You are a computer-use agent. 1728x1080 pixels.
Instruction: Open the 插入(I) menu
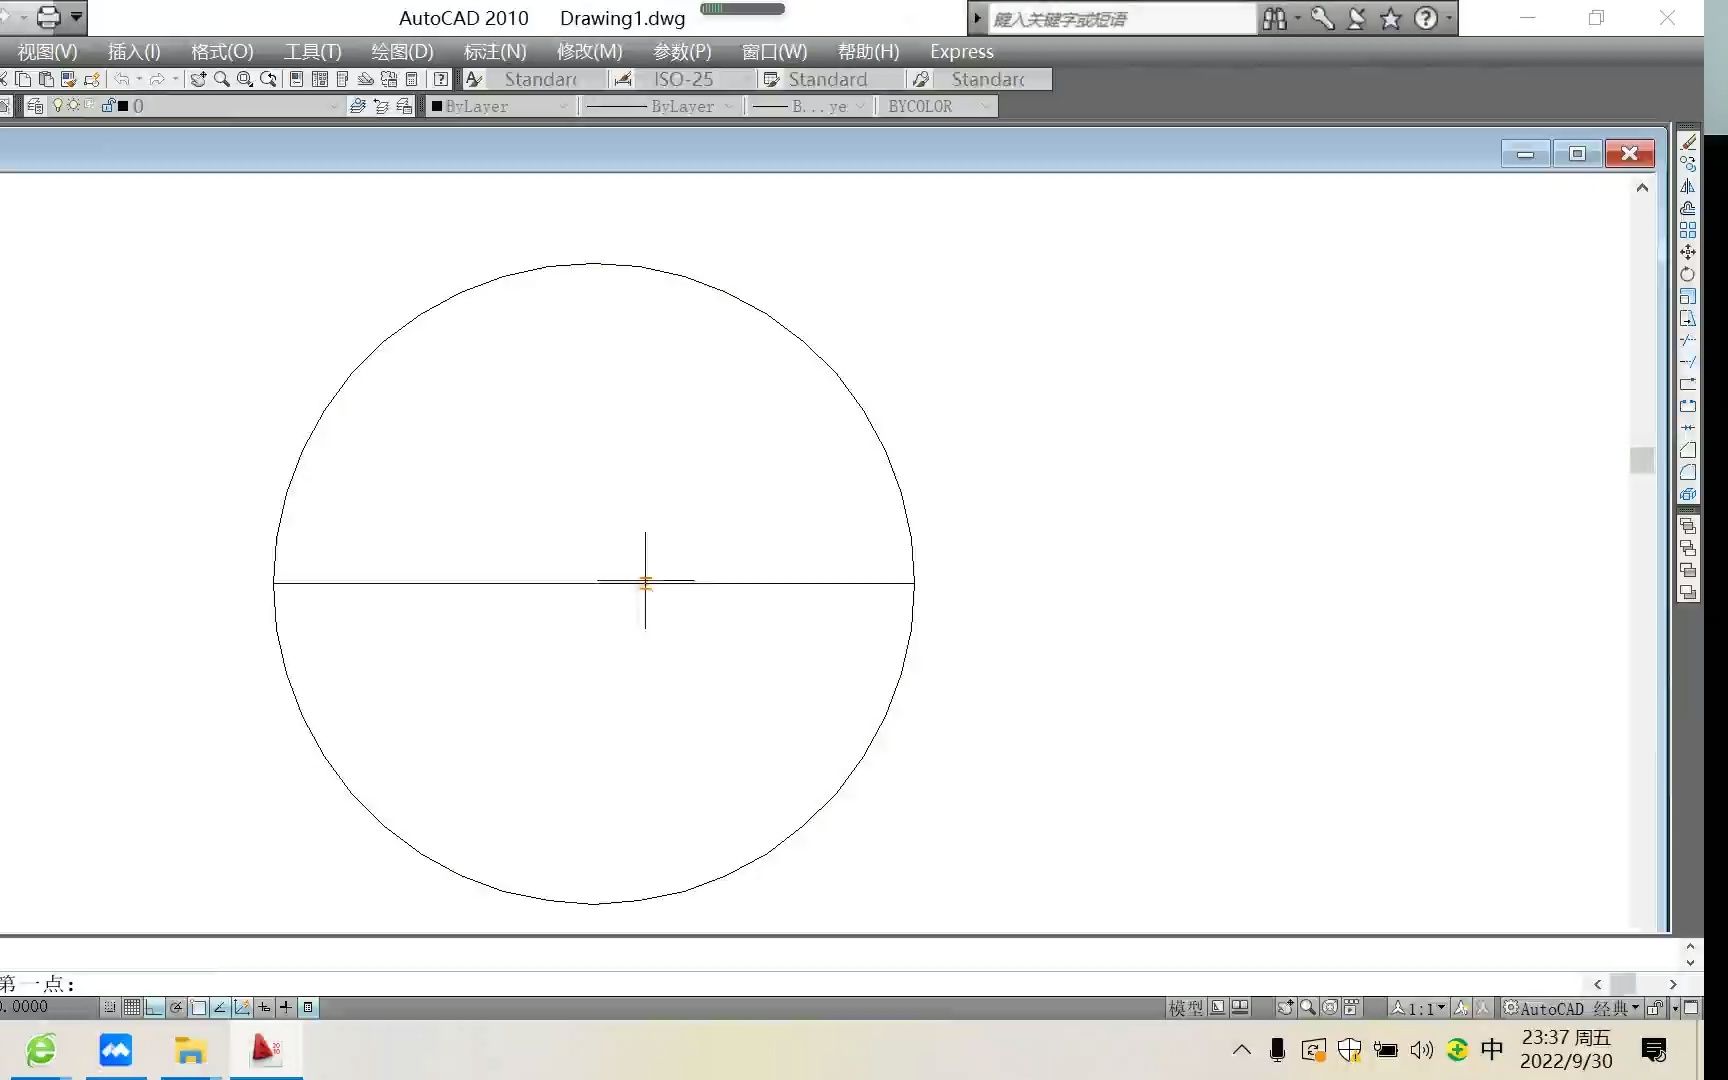tap(134, 51)
